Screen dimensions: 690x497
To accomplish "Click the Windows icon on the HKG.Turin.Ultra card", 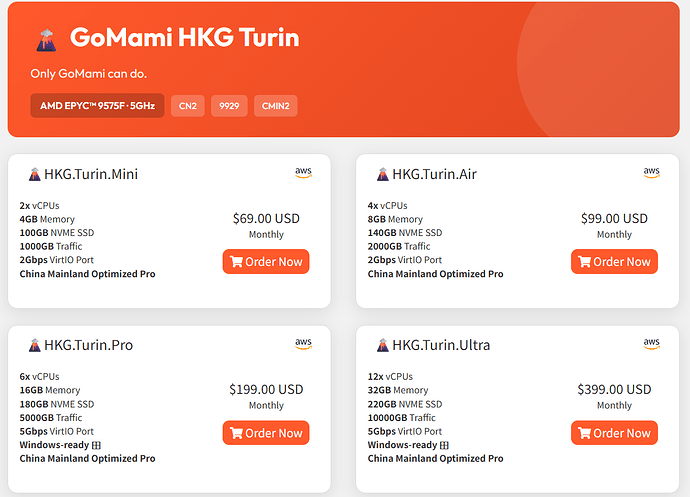I will pyautogui.click(x=444, y=445).
